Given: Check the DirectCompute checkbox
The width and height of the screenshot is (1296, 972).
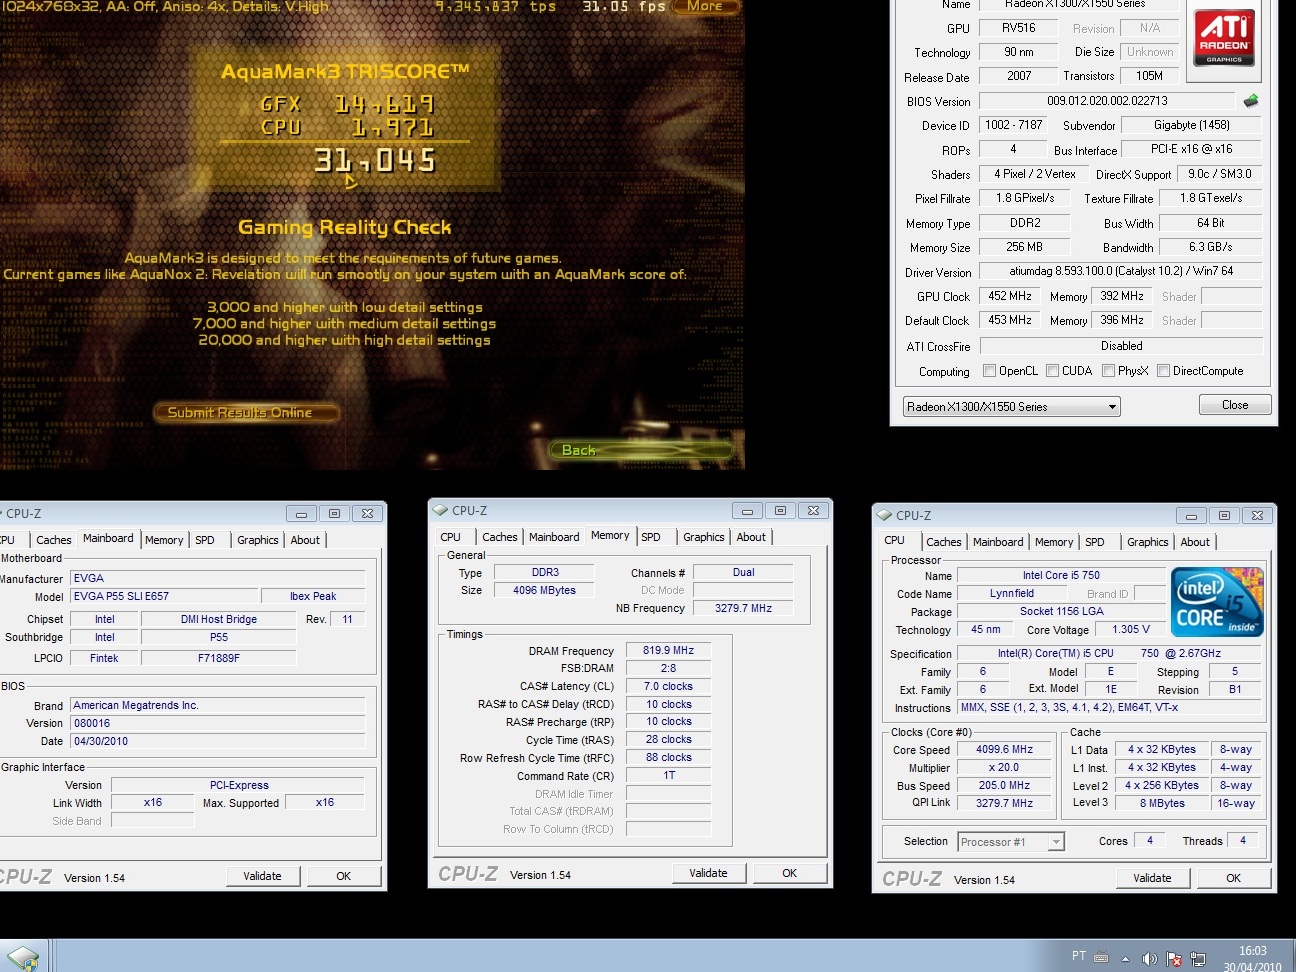Looking at the screenshot, I should click(1163, 371).
